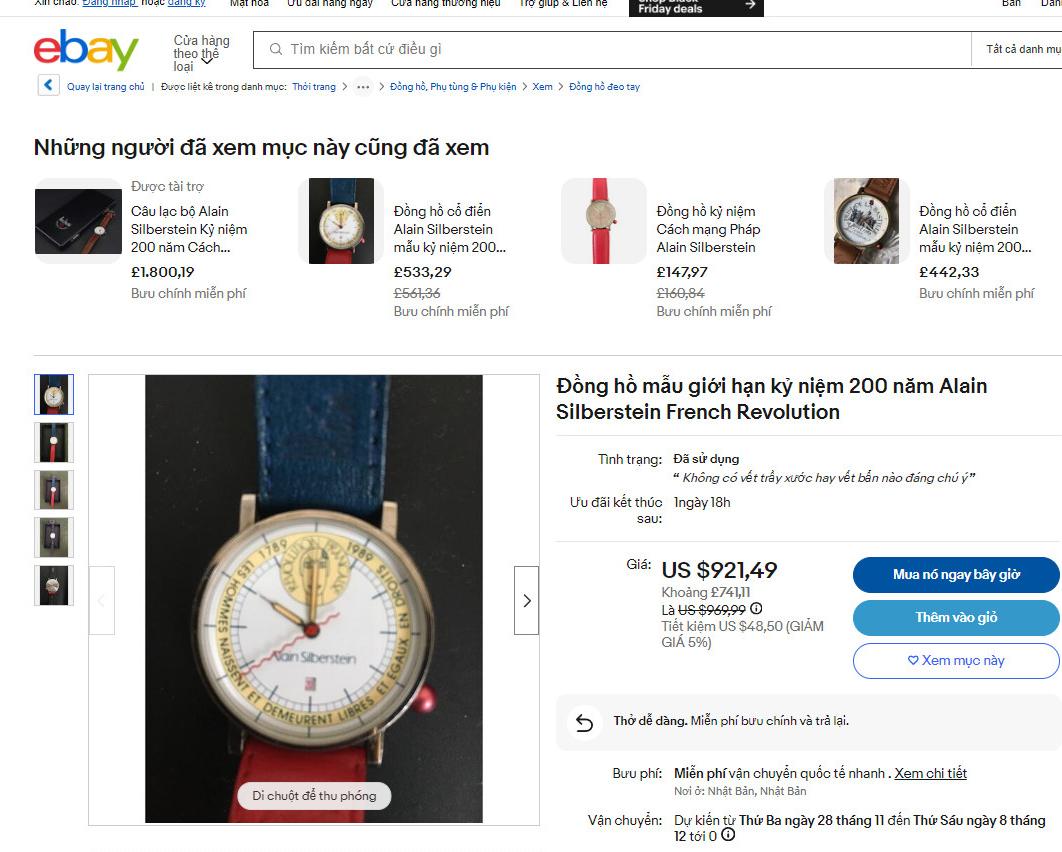Click the search input field
This screenshot has width=1062, height=852.
[612, 49]
